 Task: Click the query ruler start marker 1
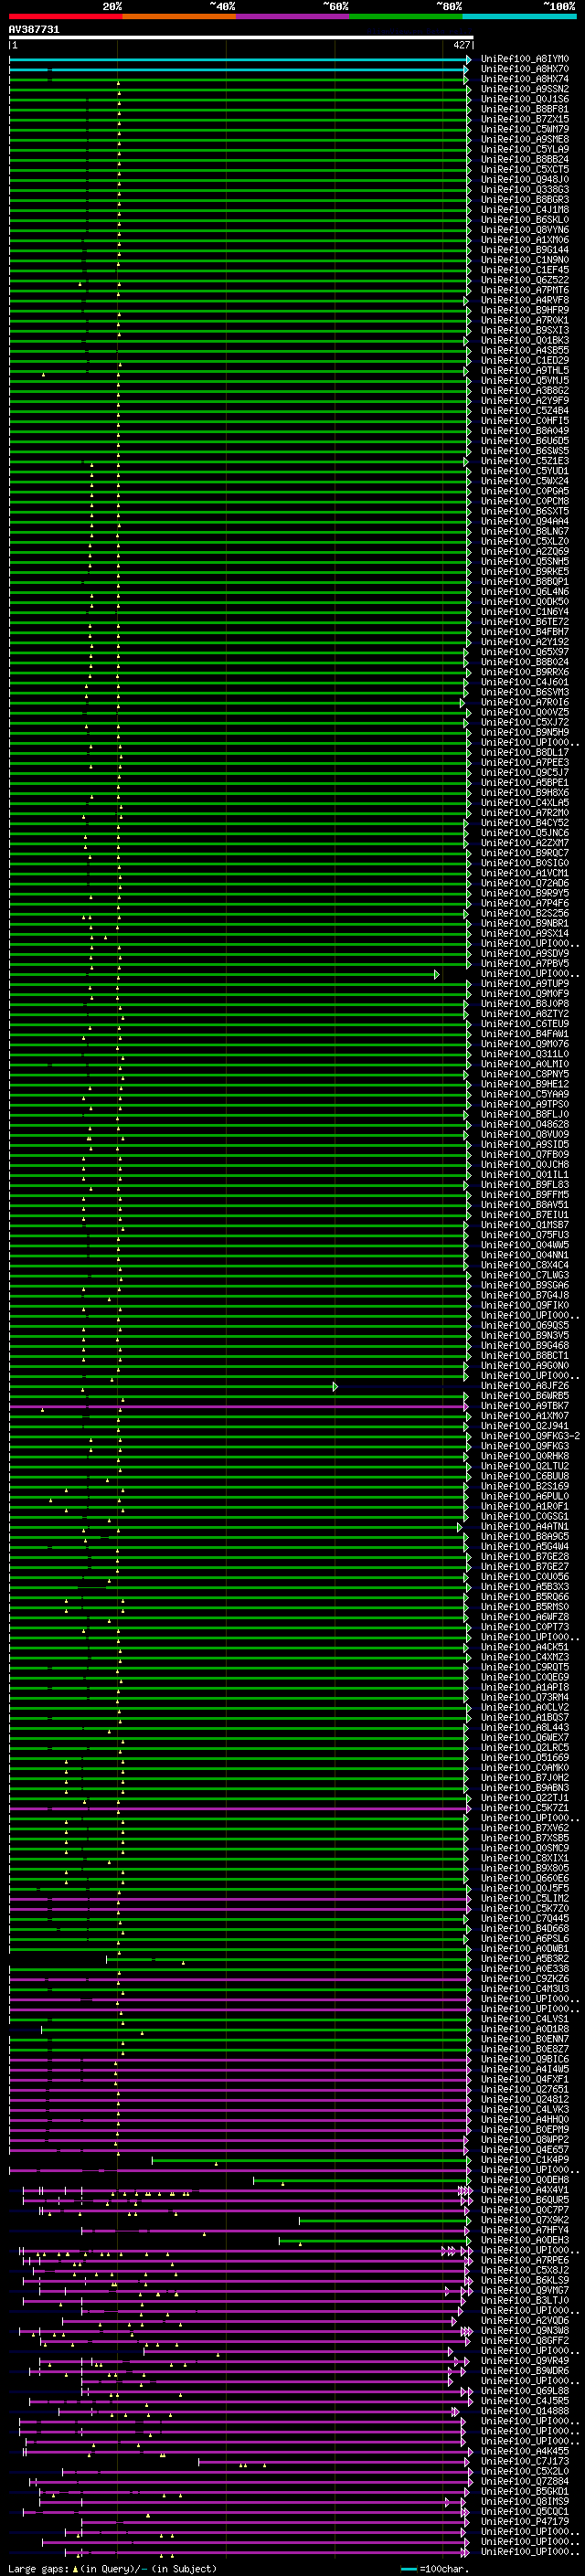[x=15, y=45]
